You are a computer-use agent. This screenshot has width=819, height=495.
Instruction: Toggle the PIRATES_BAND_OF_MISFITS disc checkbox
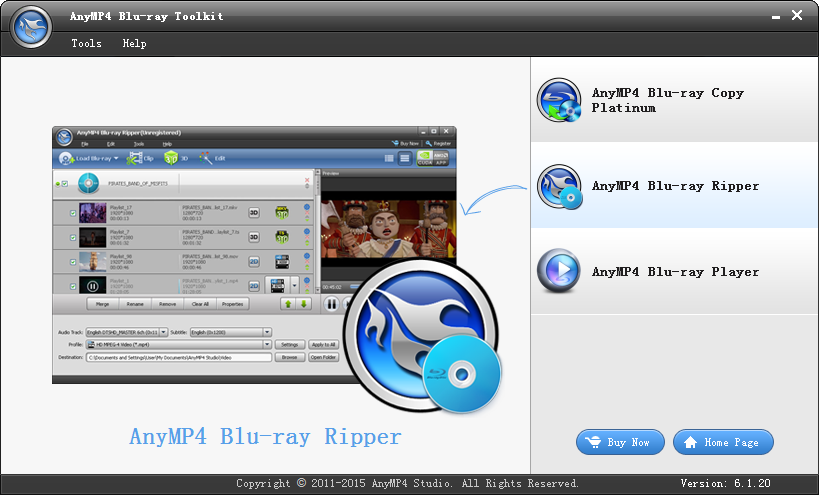65,184
